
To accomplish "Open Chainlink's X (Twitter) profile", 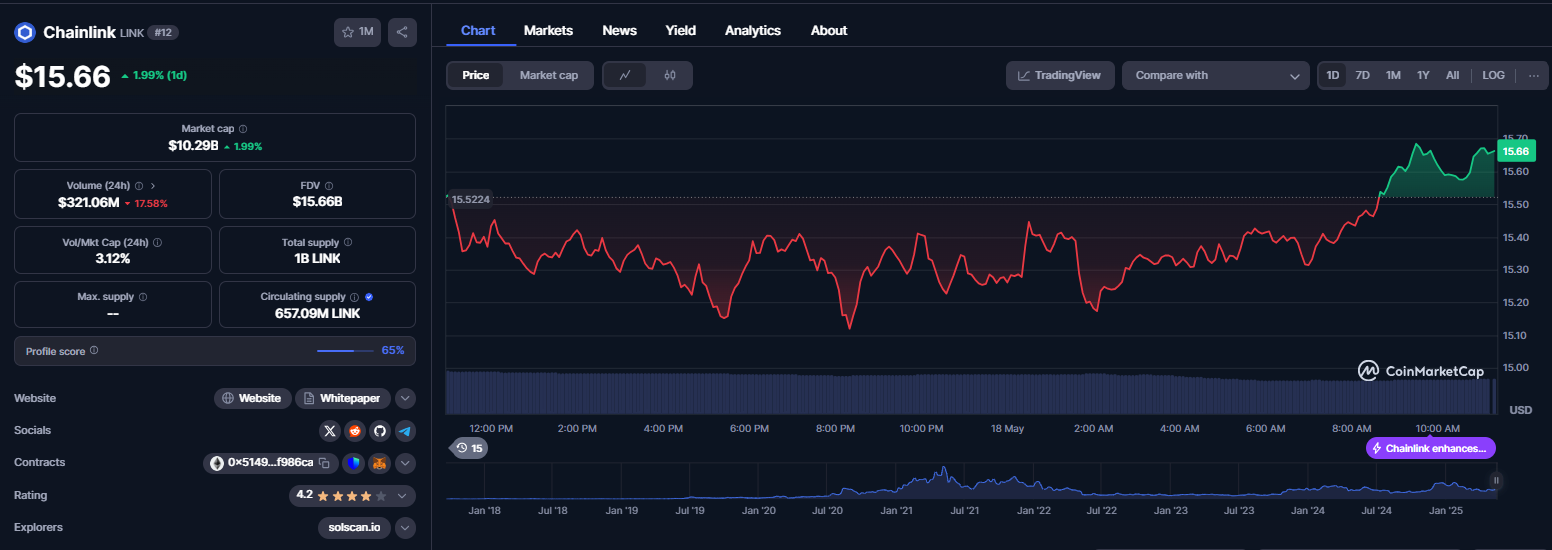I will [330, 431].
